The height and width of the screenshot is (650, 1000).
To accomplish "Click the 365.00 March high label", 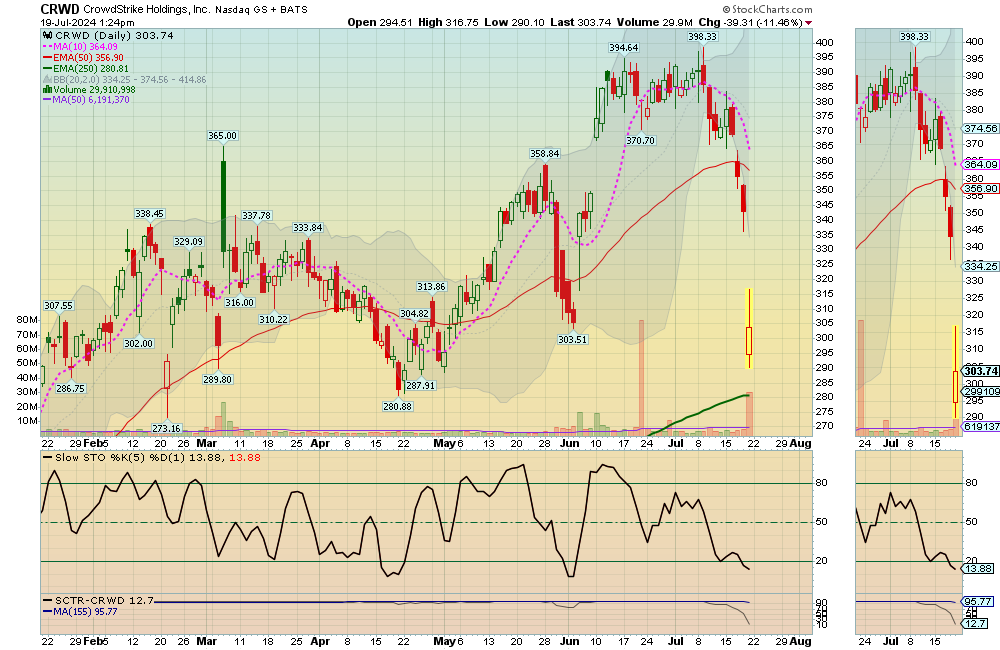I will click(222, 135).
